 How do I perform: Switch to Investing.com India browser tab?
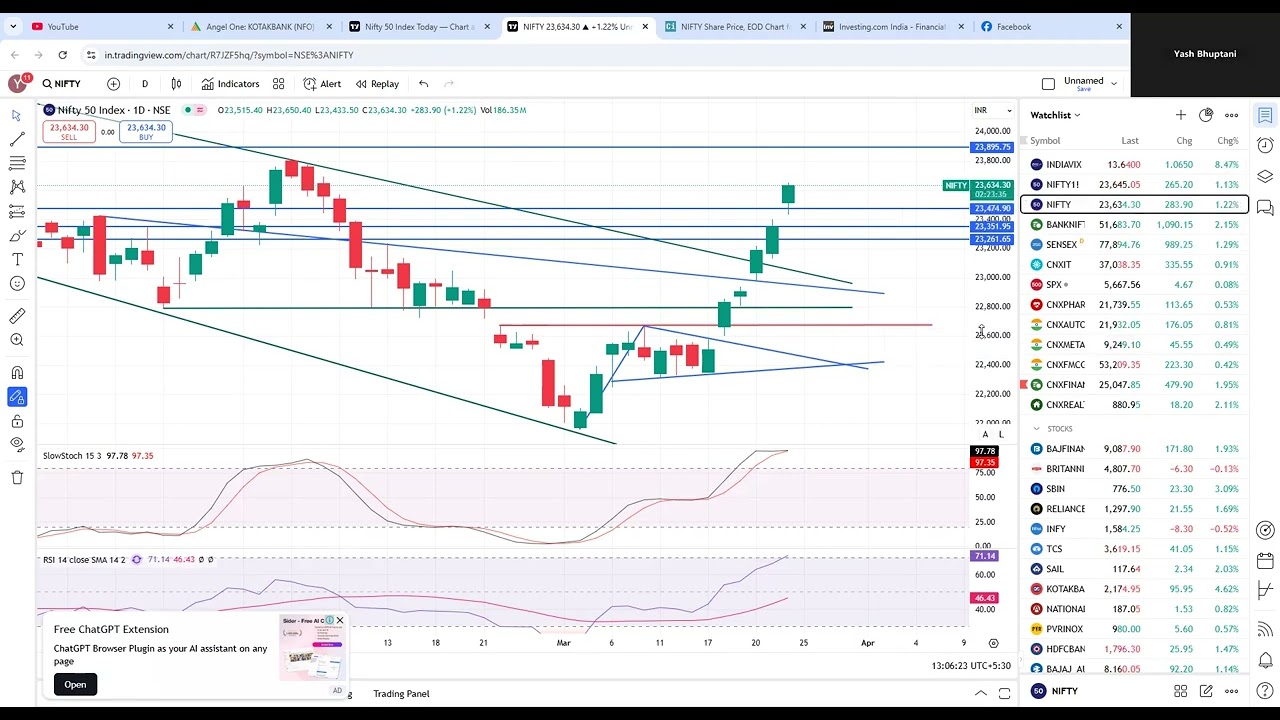click(x=893, y=27)
